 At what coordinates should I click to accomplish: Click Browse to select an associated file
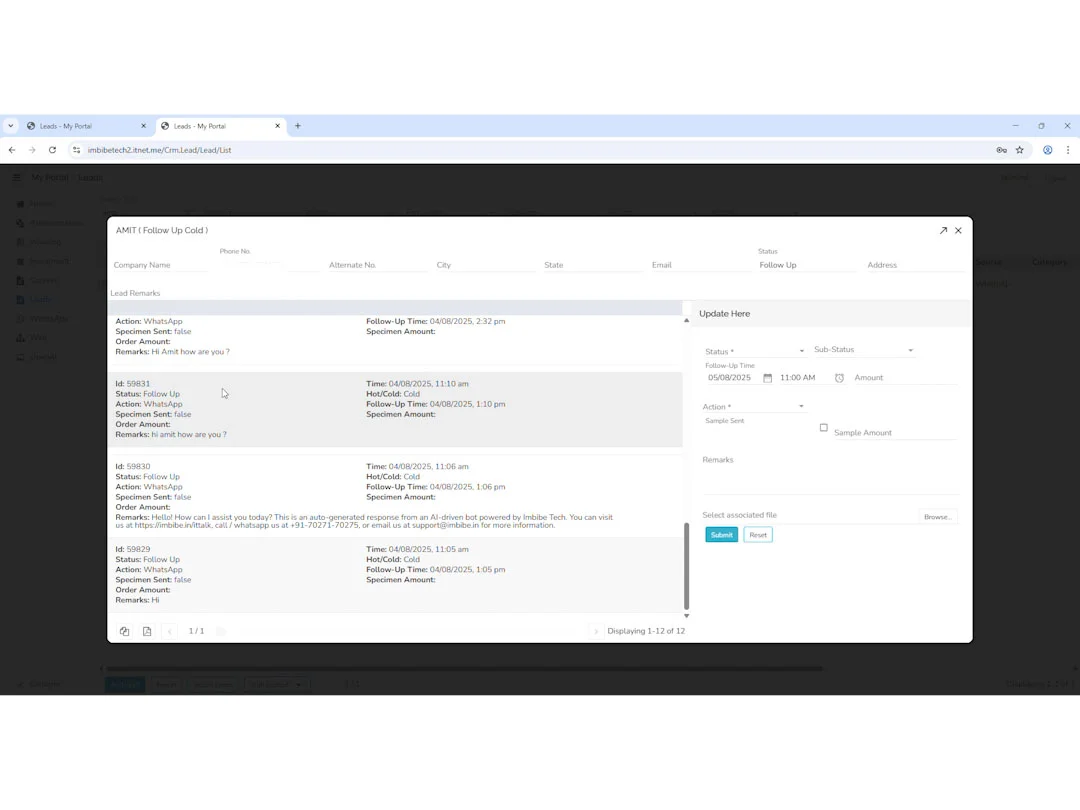(936, 516)
